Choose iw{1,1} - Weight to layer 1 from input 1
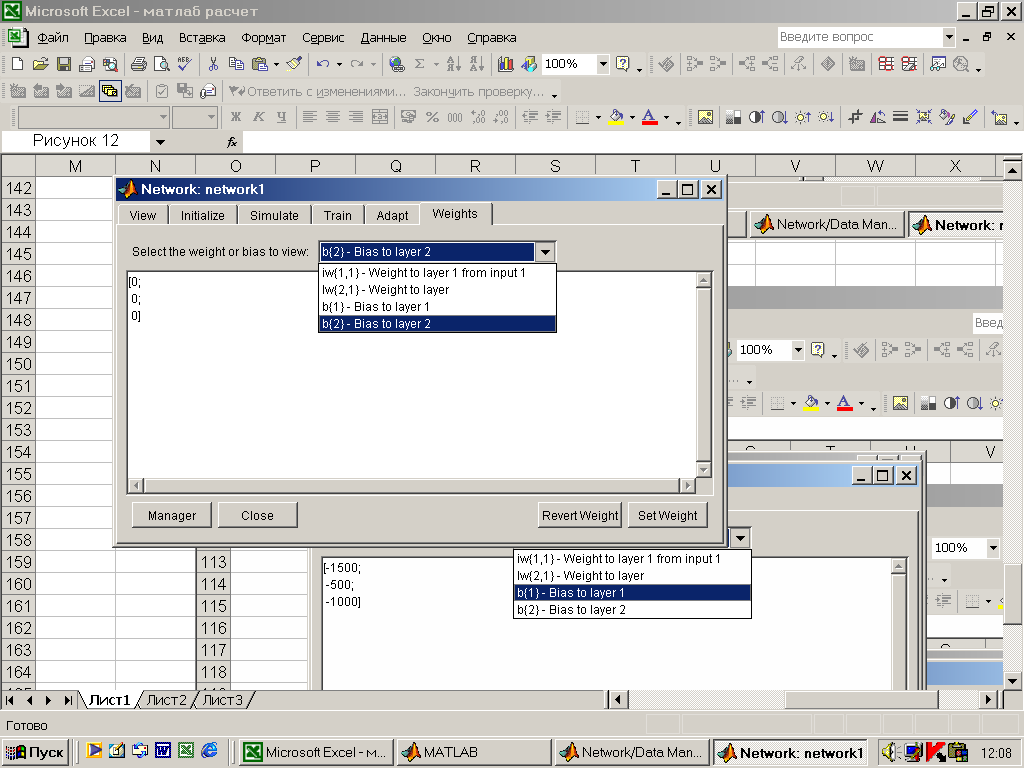This screenshot has width=1024, height=768. click(437, 273)
